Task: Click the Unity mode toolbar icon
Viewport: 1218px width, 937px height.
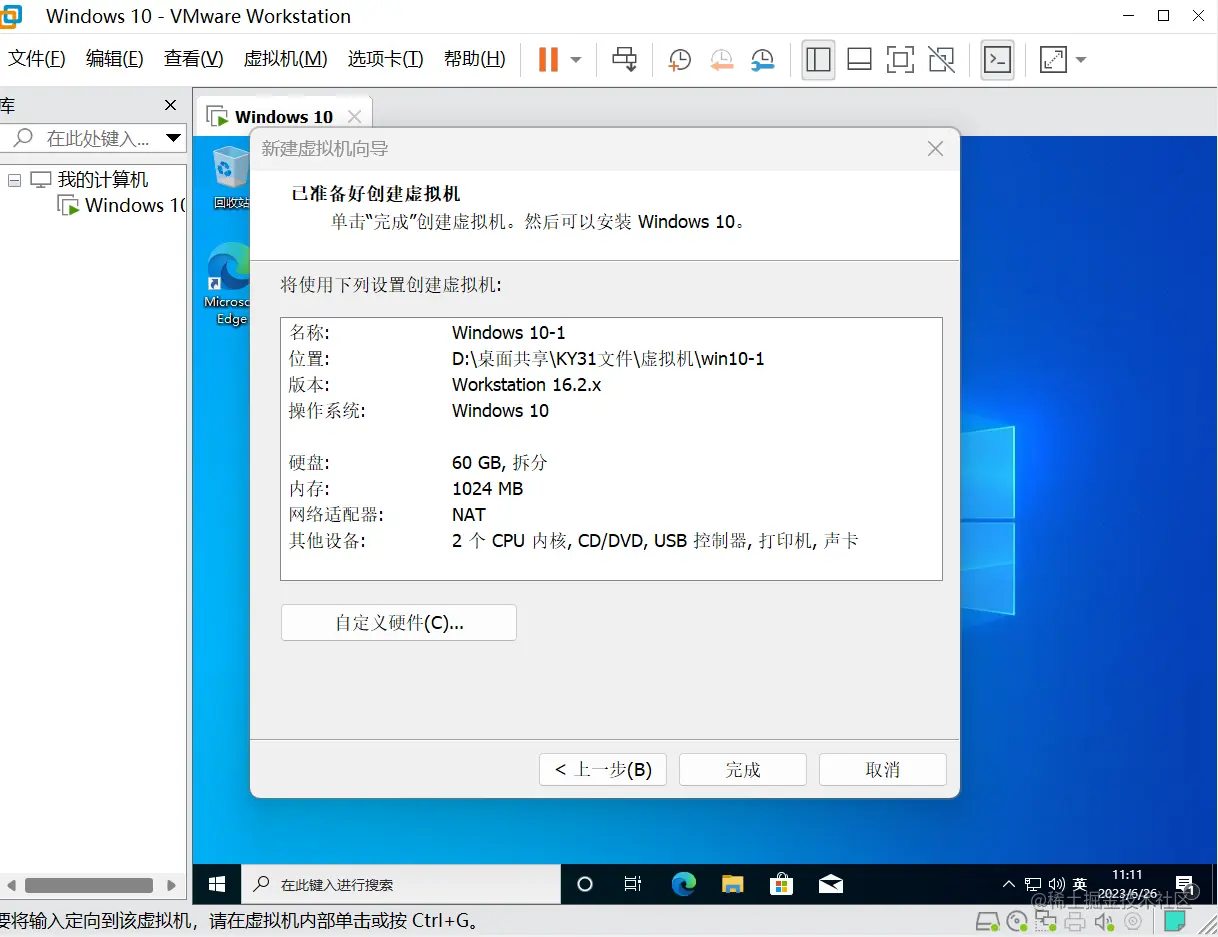Action: 941,60
